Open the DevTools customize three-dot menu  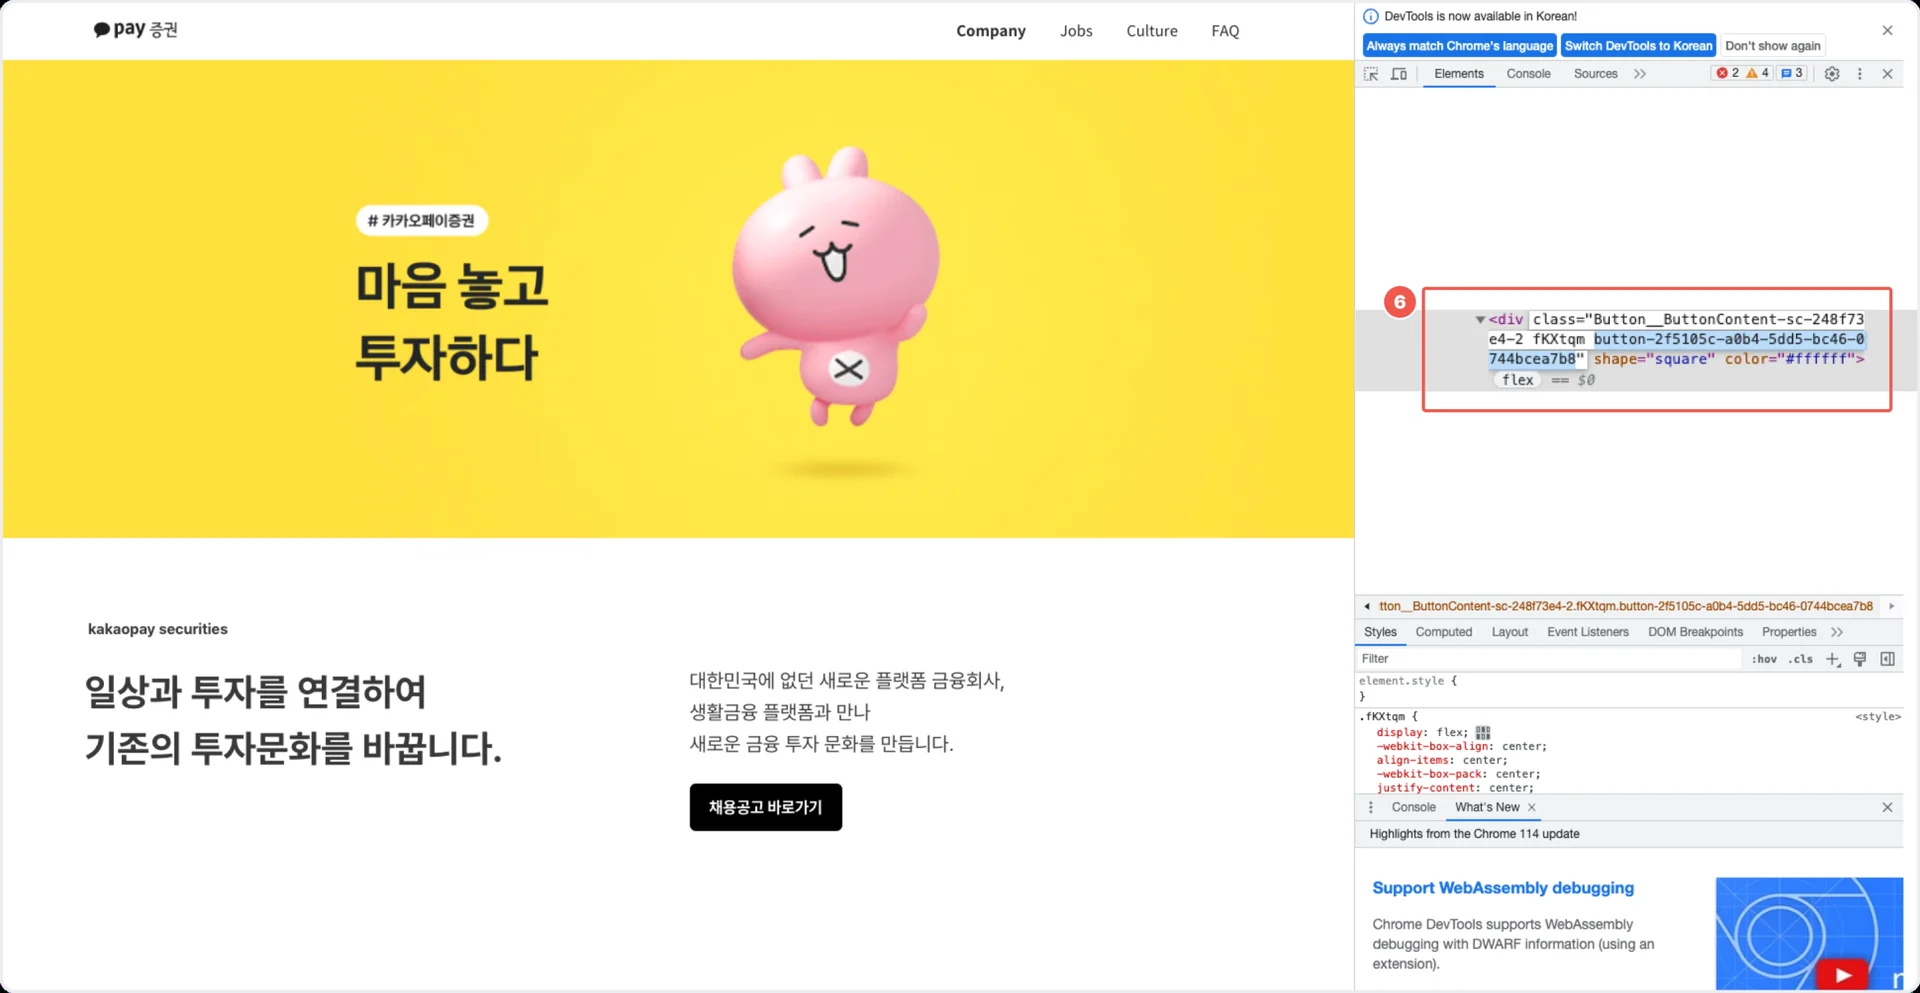[x=1860, y=74]
